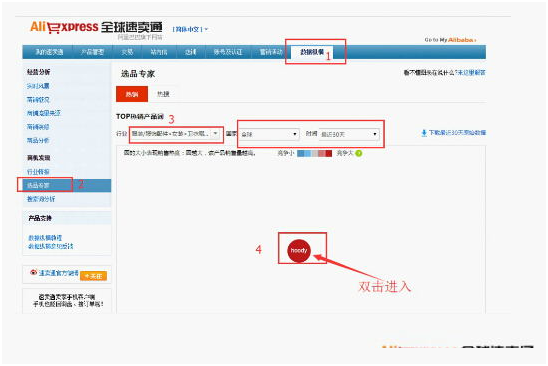Open 商铺概况 in the sidebar

(38, 100)
